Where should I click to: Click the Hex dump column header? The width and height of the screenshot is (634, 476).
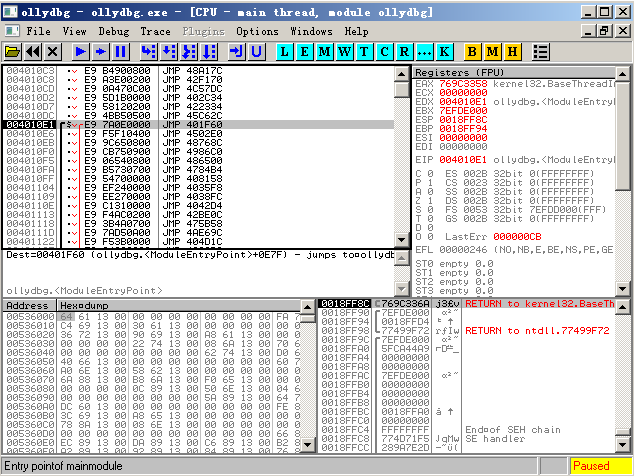(x=180, y=305)
